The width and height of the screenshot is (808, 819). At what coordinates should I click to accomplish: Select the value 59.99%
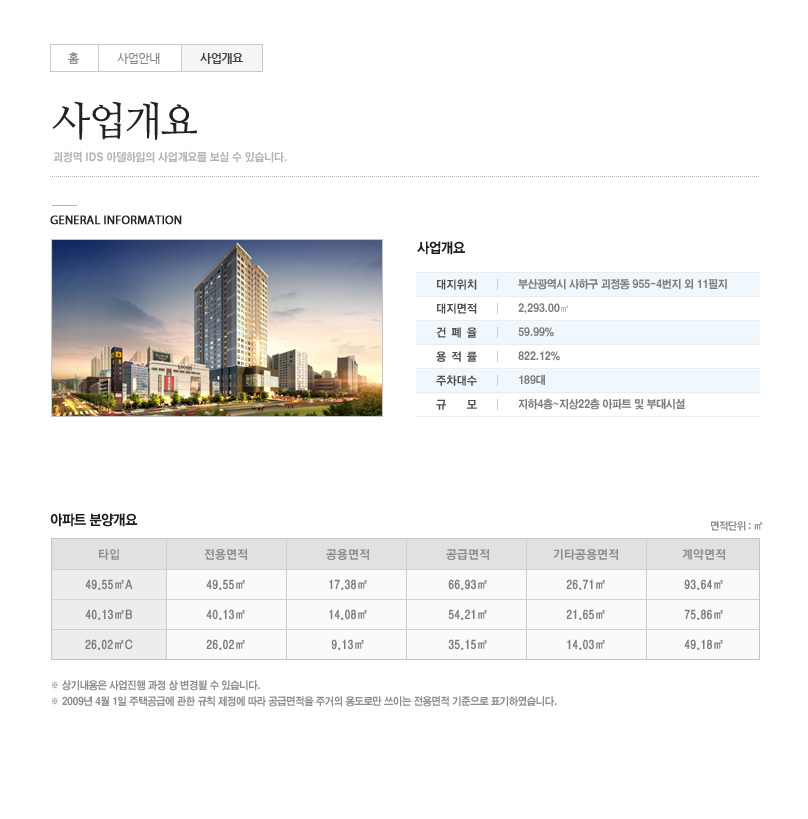coord(536,332)
